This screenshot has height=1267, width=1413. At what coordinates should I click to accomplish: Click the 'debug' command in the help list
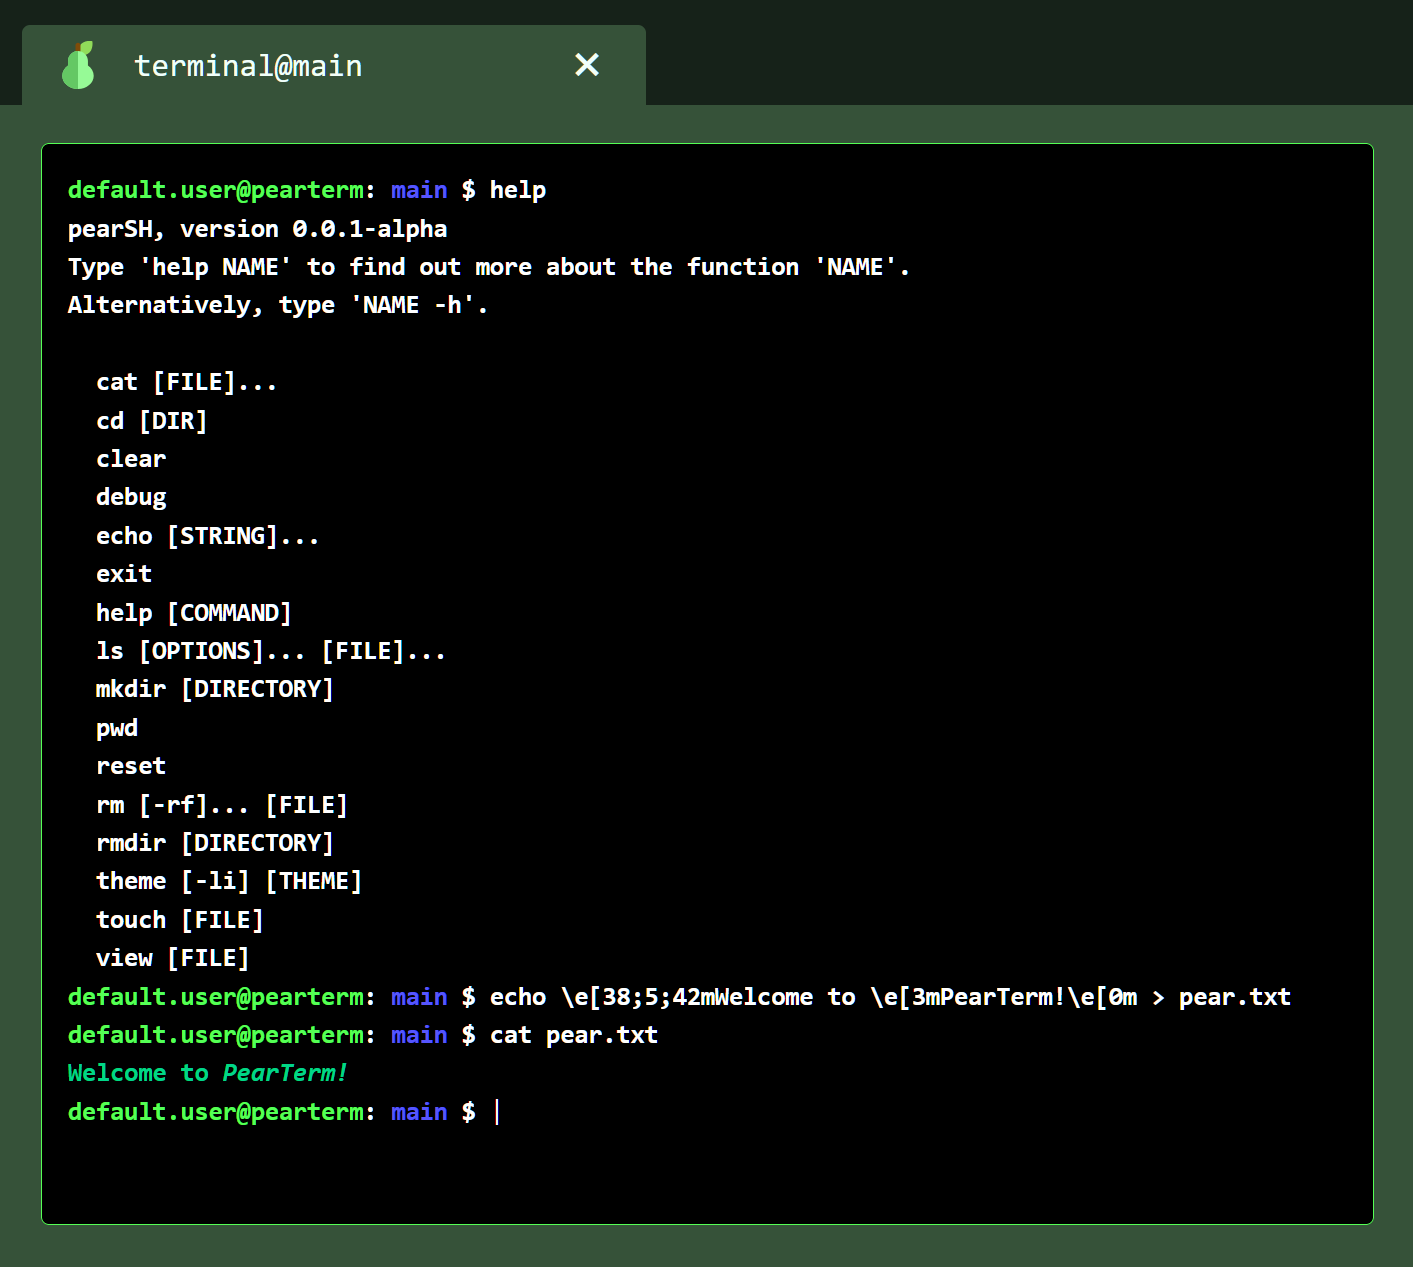point(131,498)
